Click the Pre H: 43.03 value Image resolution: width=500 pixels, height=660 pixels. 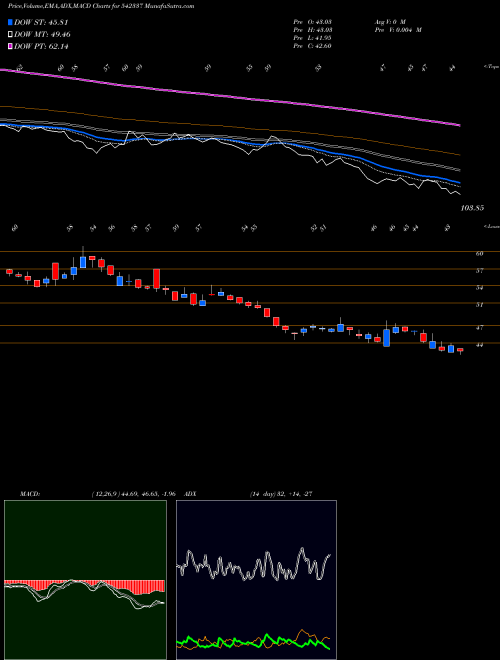(312, 30)
